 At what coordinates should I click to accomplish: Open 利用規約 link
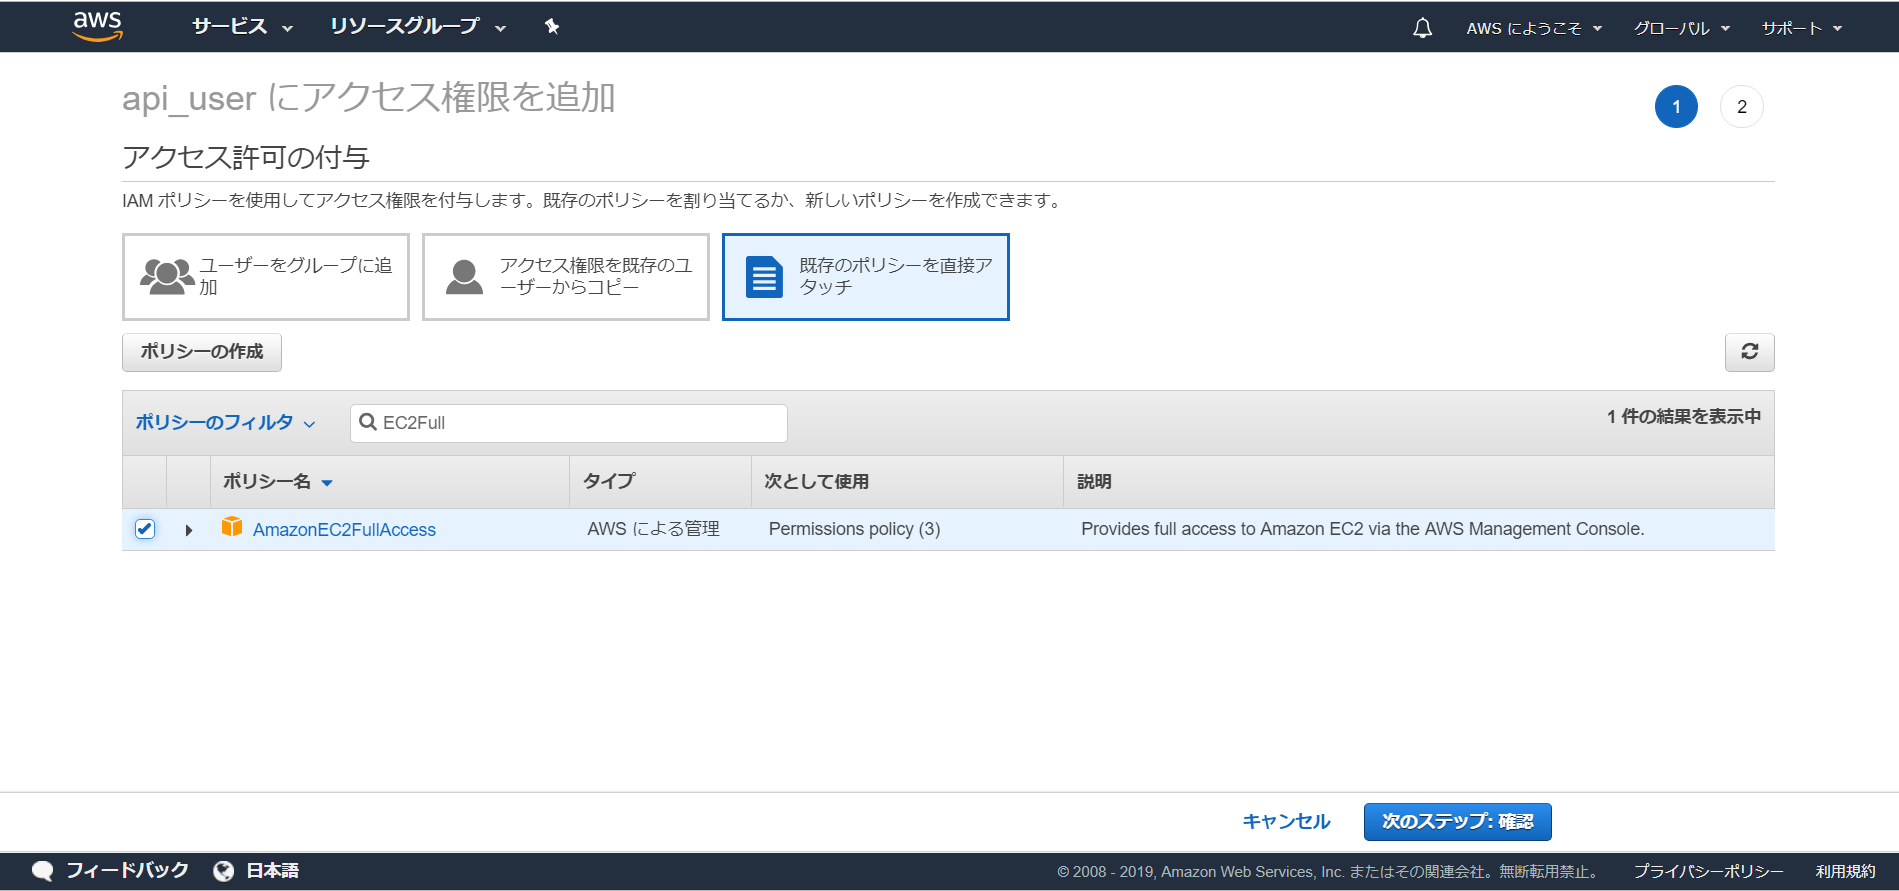(1845, 871)
